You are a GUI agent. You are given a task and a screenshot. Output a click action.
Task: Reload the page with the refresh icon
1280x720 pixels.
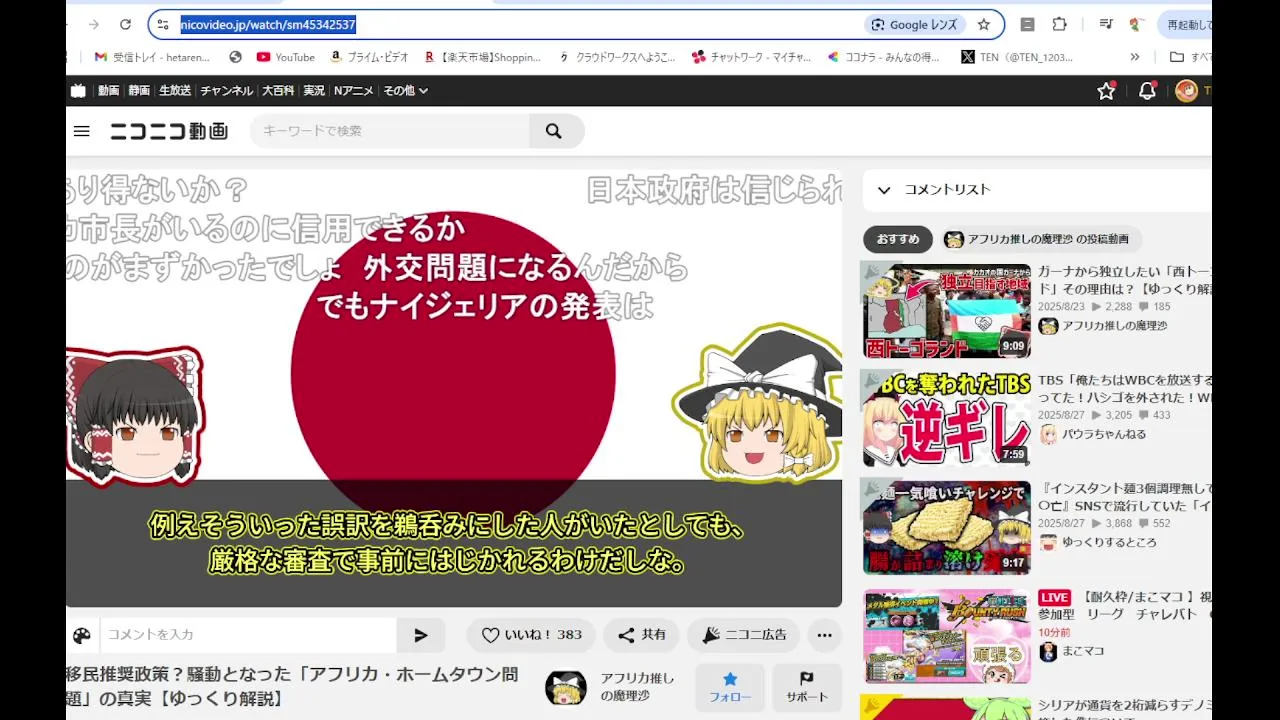point(125,24)
